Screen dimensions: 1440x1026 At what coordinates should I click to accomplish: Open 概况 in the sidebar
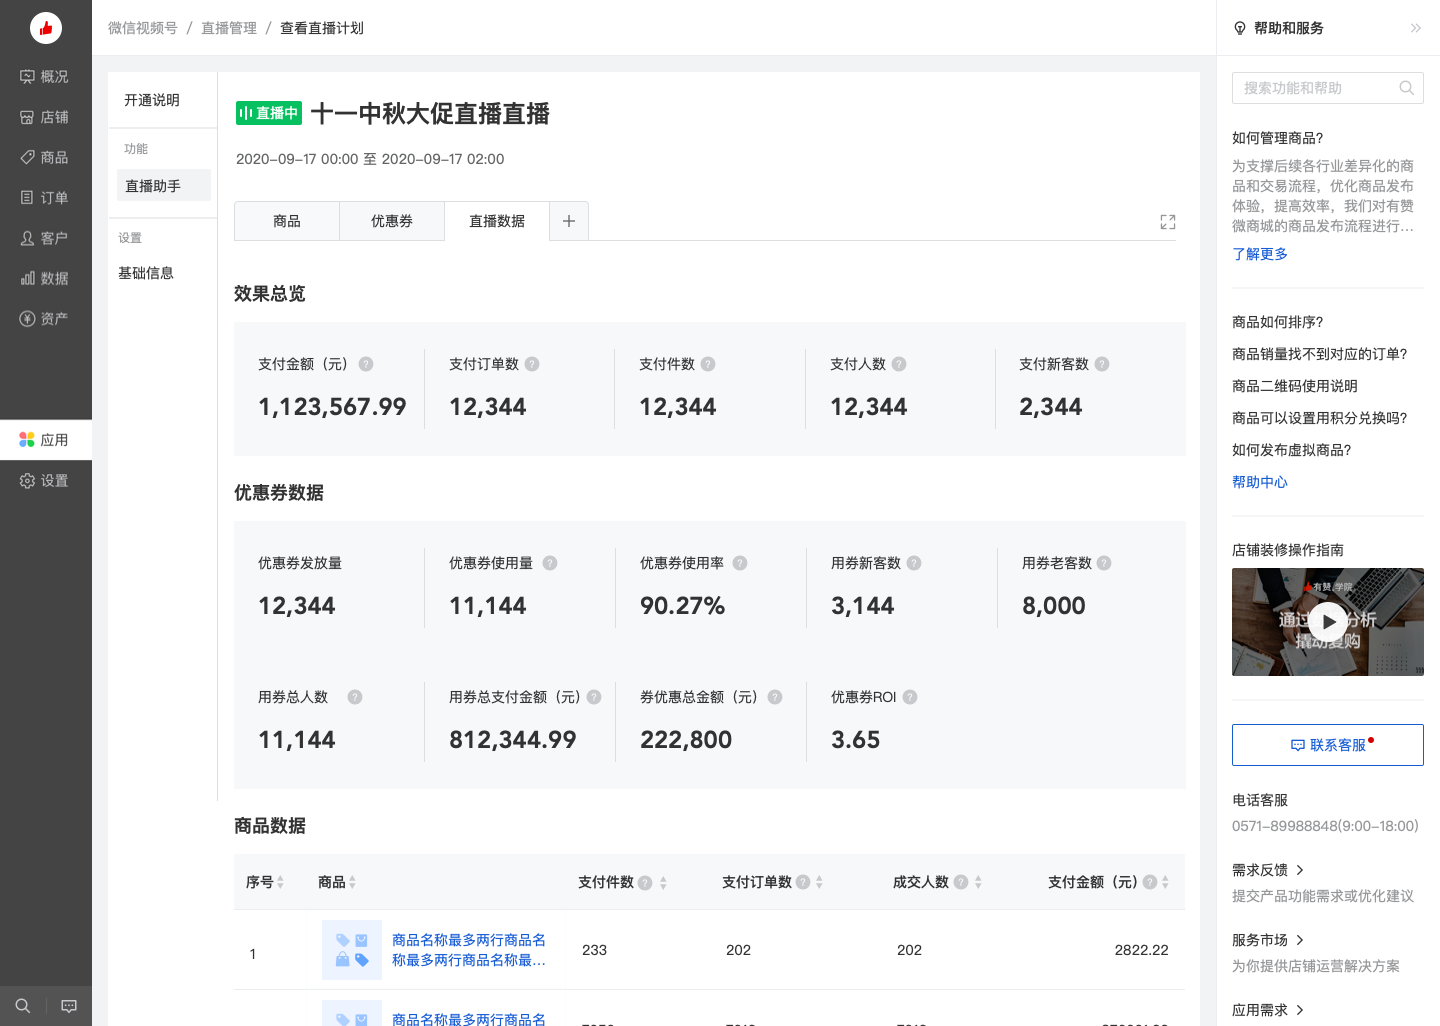click(45, 76)
